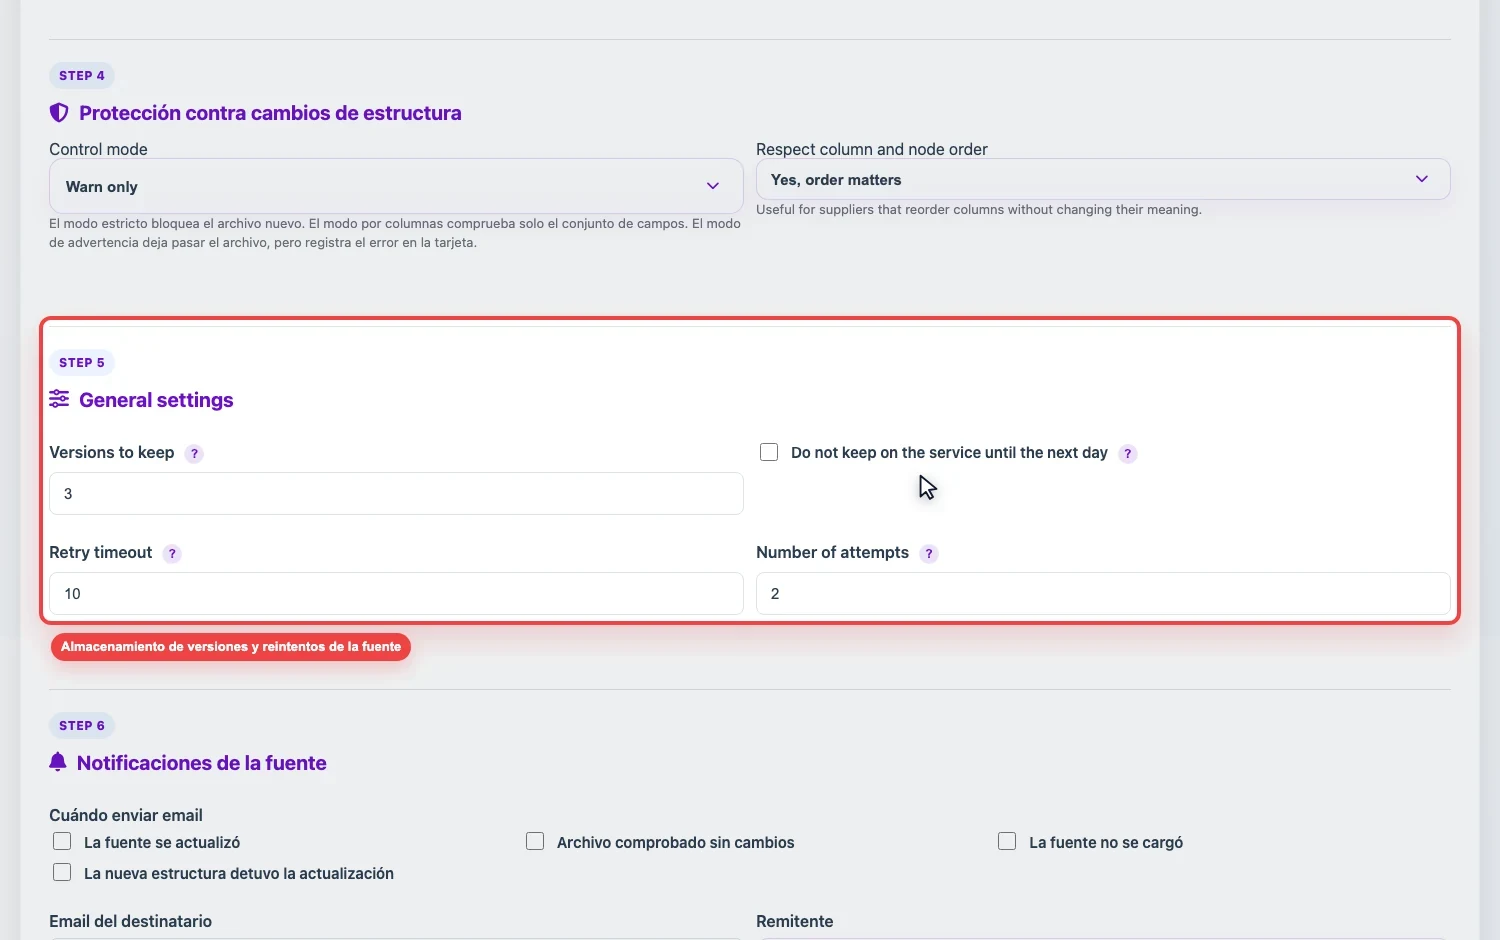
Task: Click the Versions to keep input field
Action: coord(396,493)
